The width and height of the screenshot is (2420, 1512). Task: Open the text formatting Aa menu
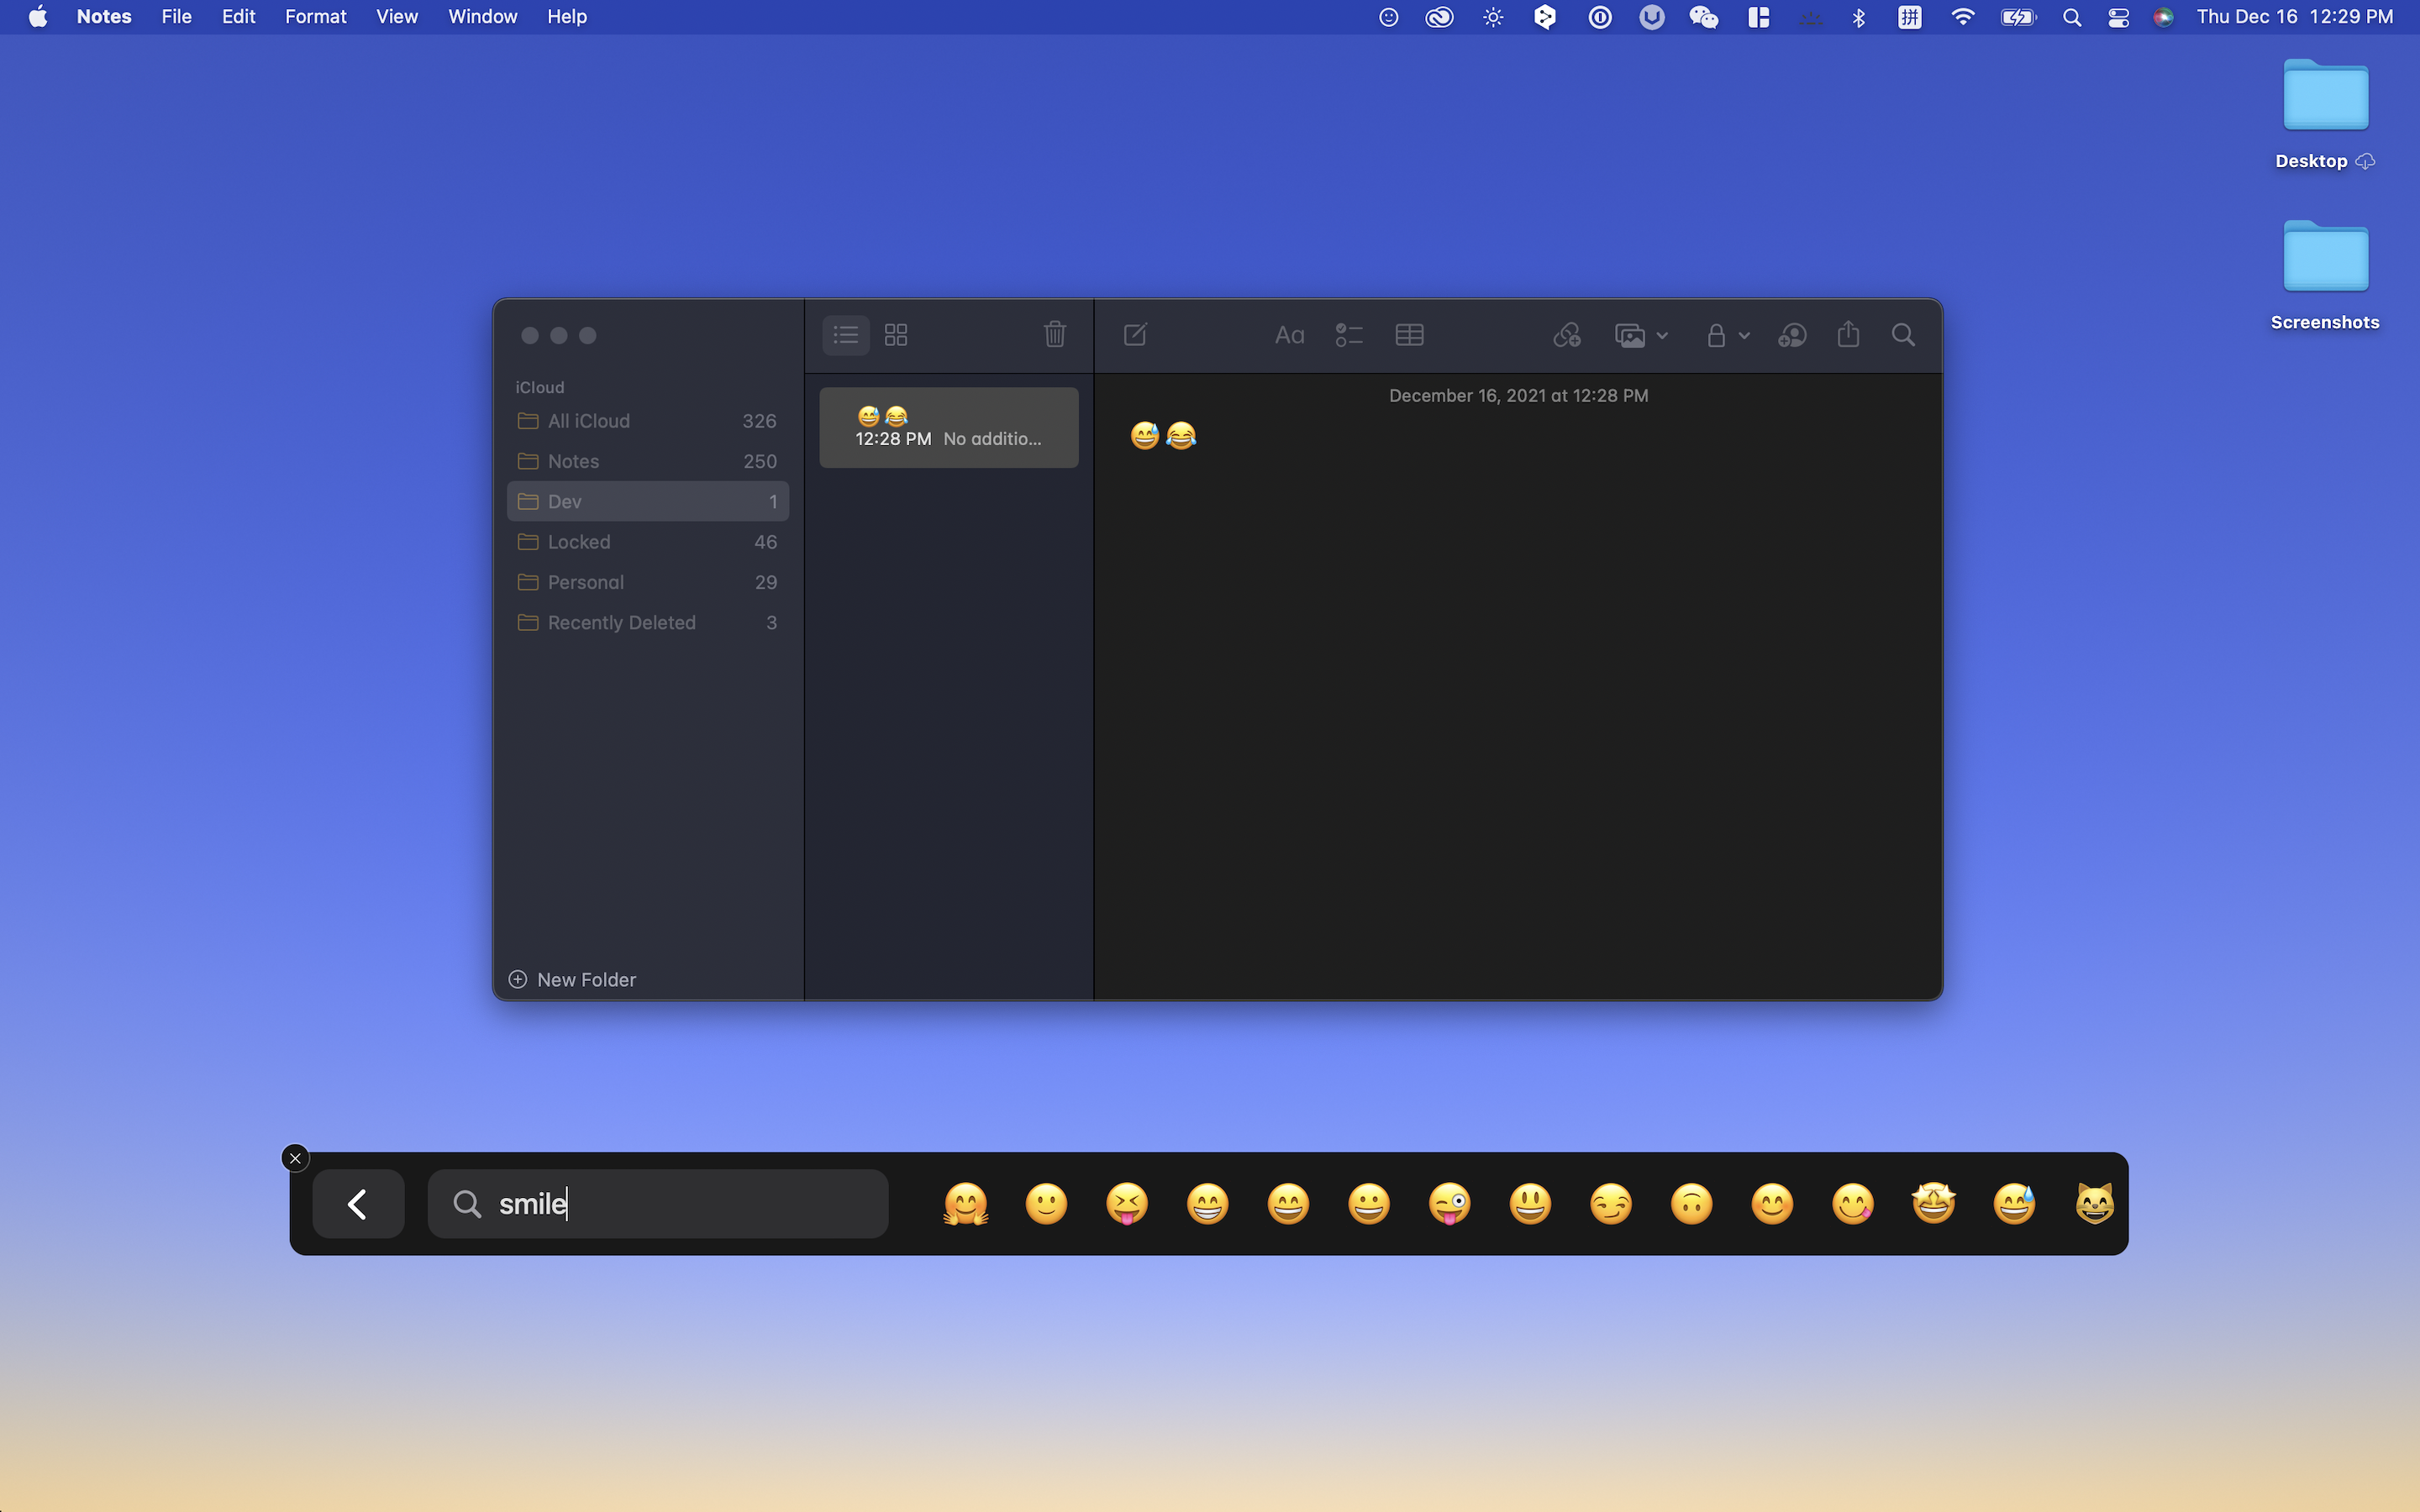(1288, 334)
